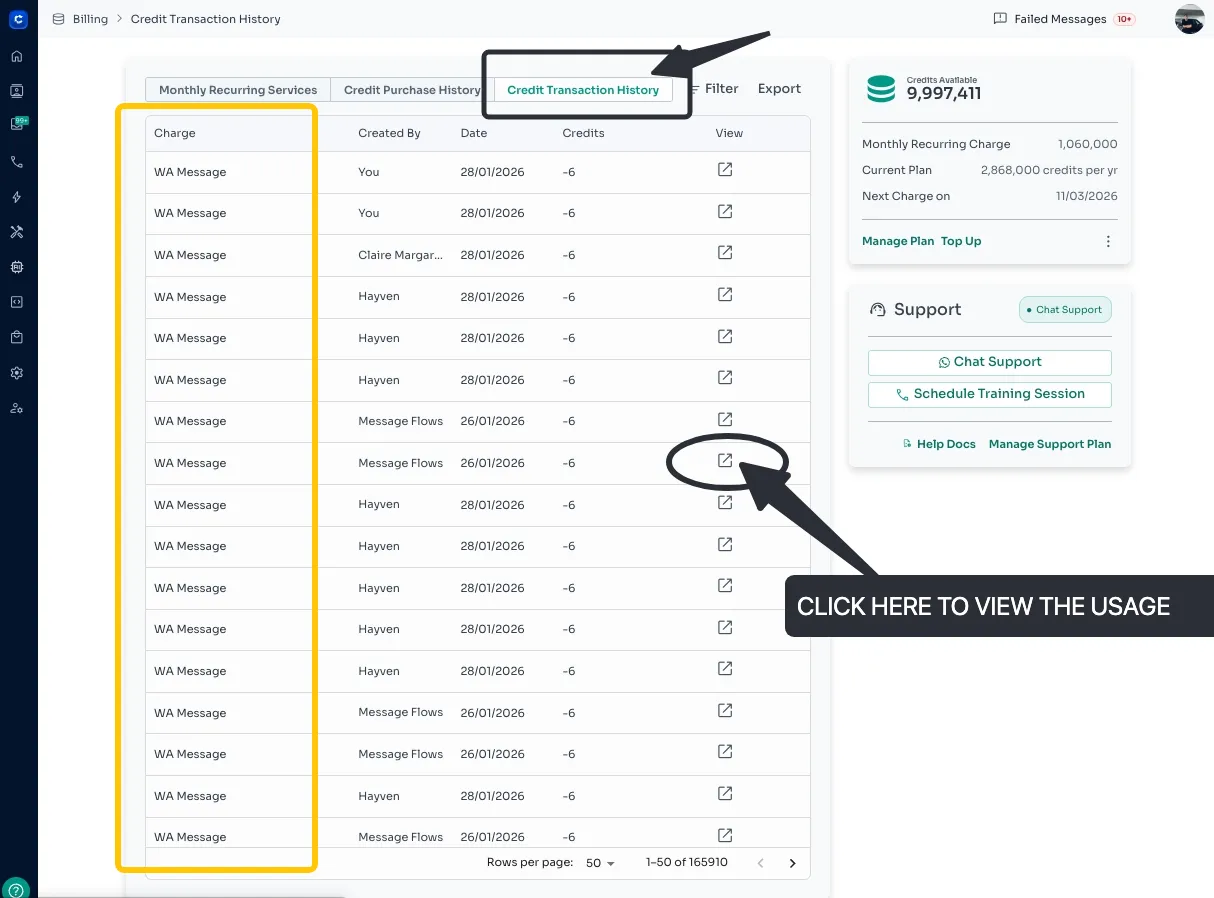
Task: Open Failed Messages notifications
Action: point(1063,19)
